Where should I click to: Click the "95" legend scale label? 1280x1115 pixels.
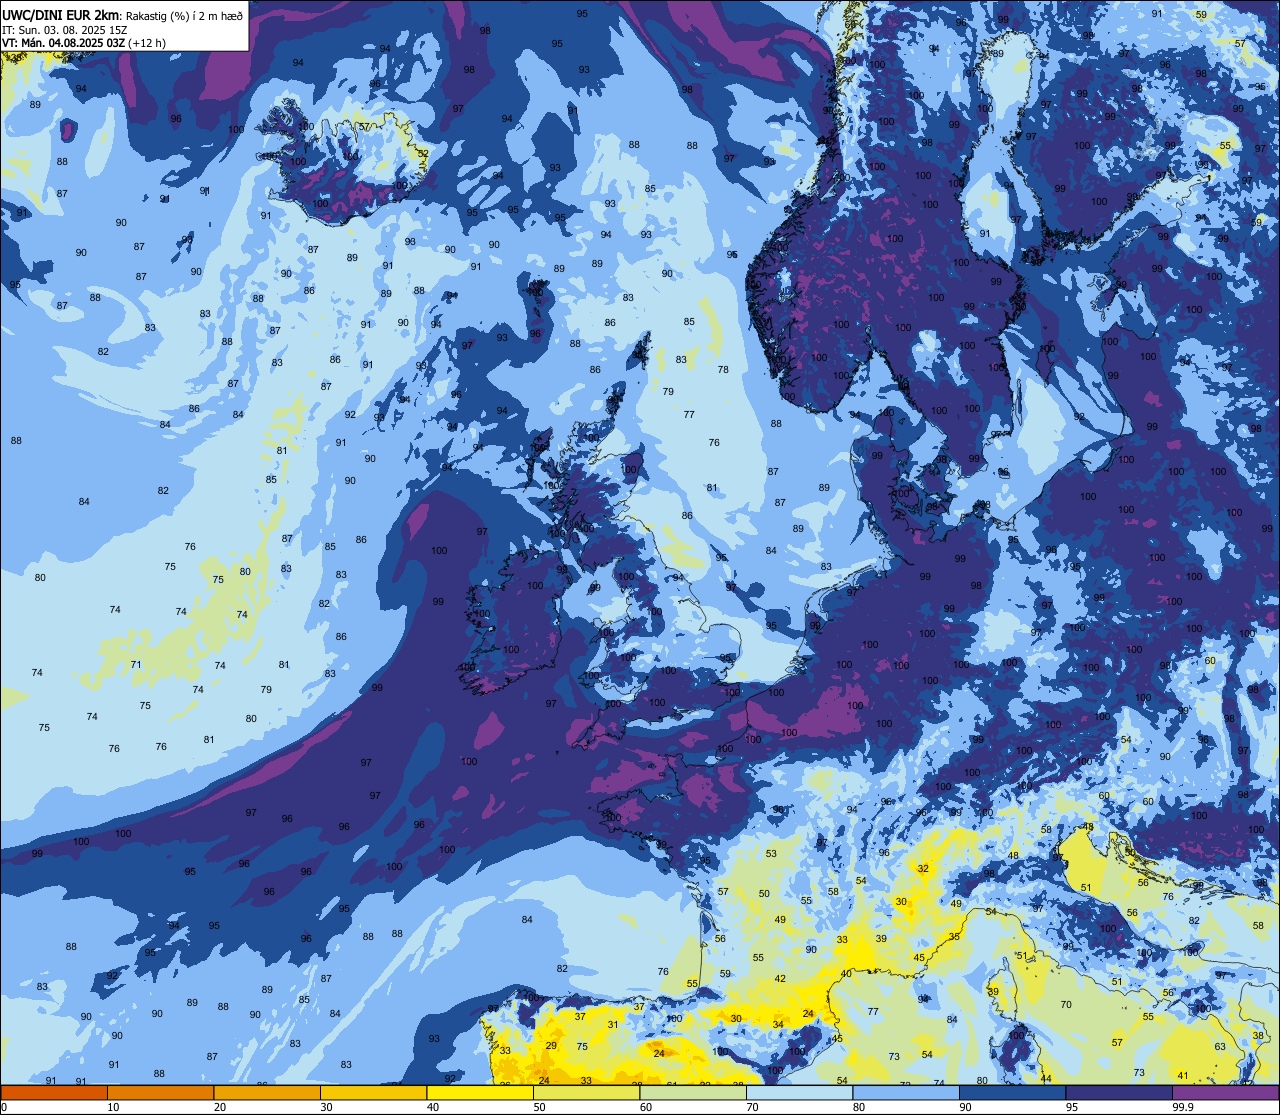coord(1072,1107)
